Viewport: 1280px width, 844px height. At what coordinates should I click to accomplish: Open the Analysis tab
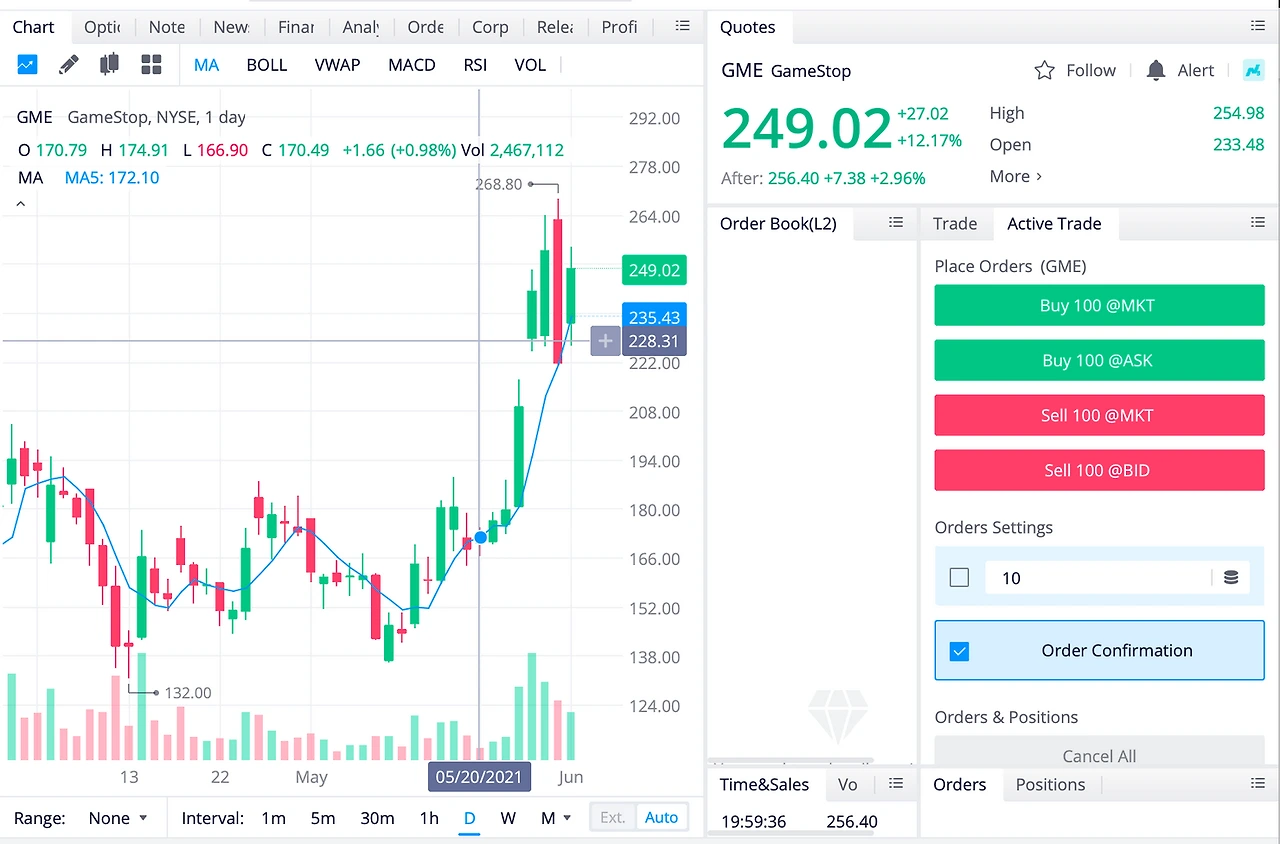[x=360, y=27]
